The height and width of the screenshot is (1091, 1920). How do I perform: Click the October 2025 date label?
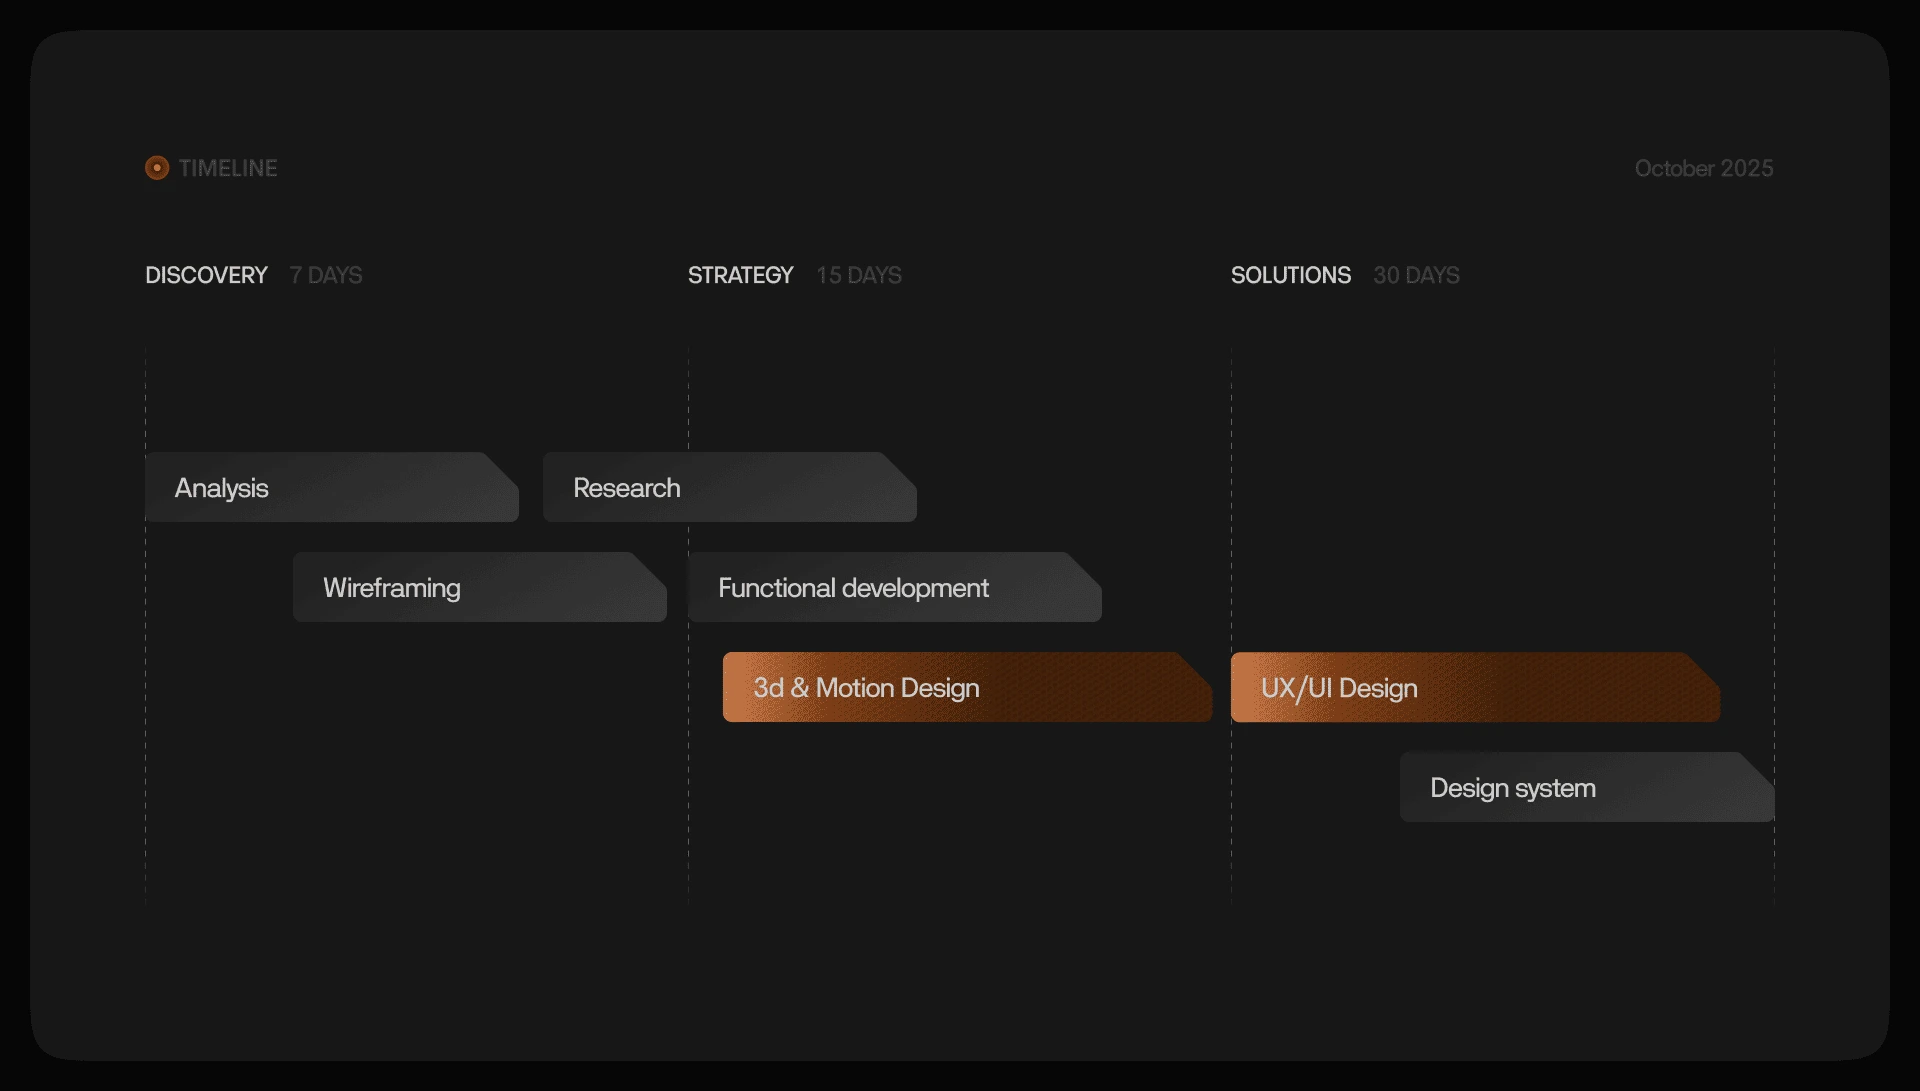[1703, 168]
